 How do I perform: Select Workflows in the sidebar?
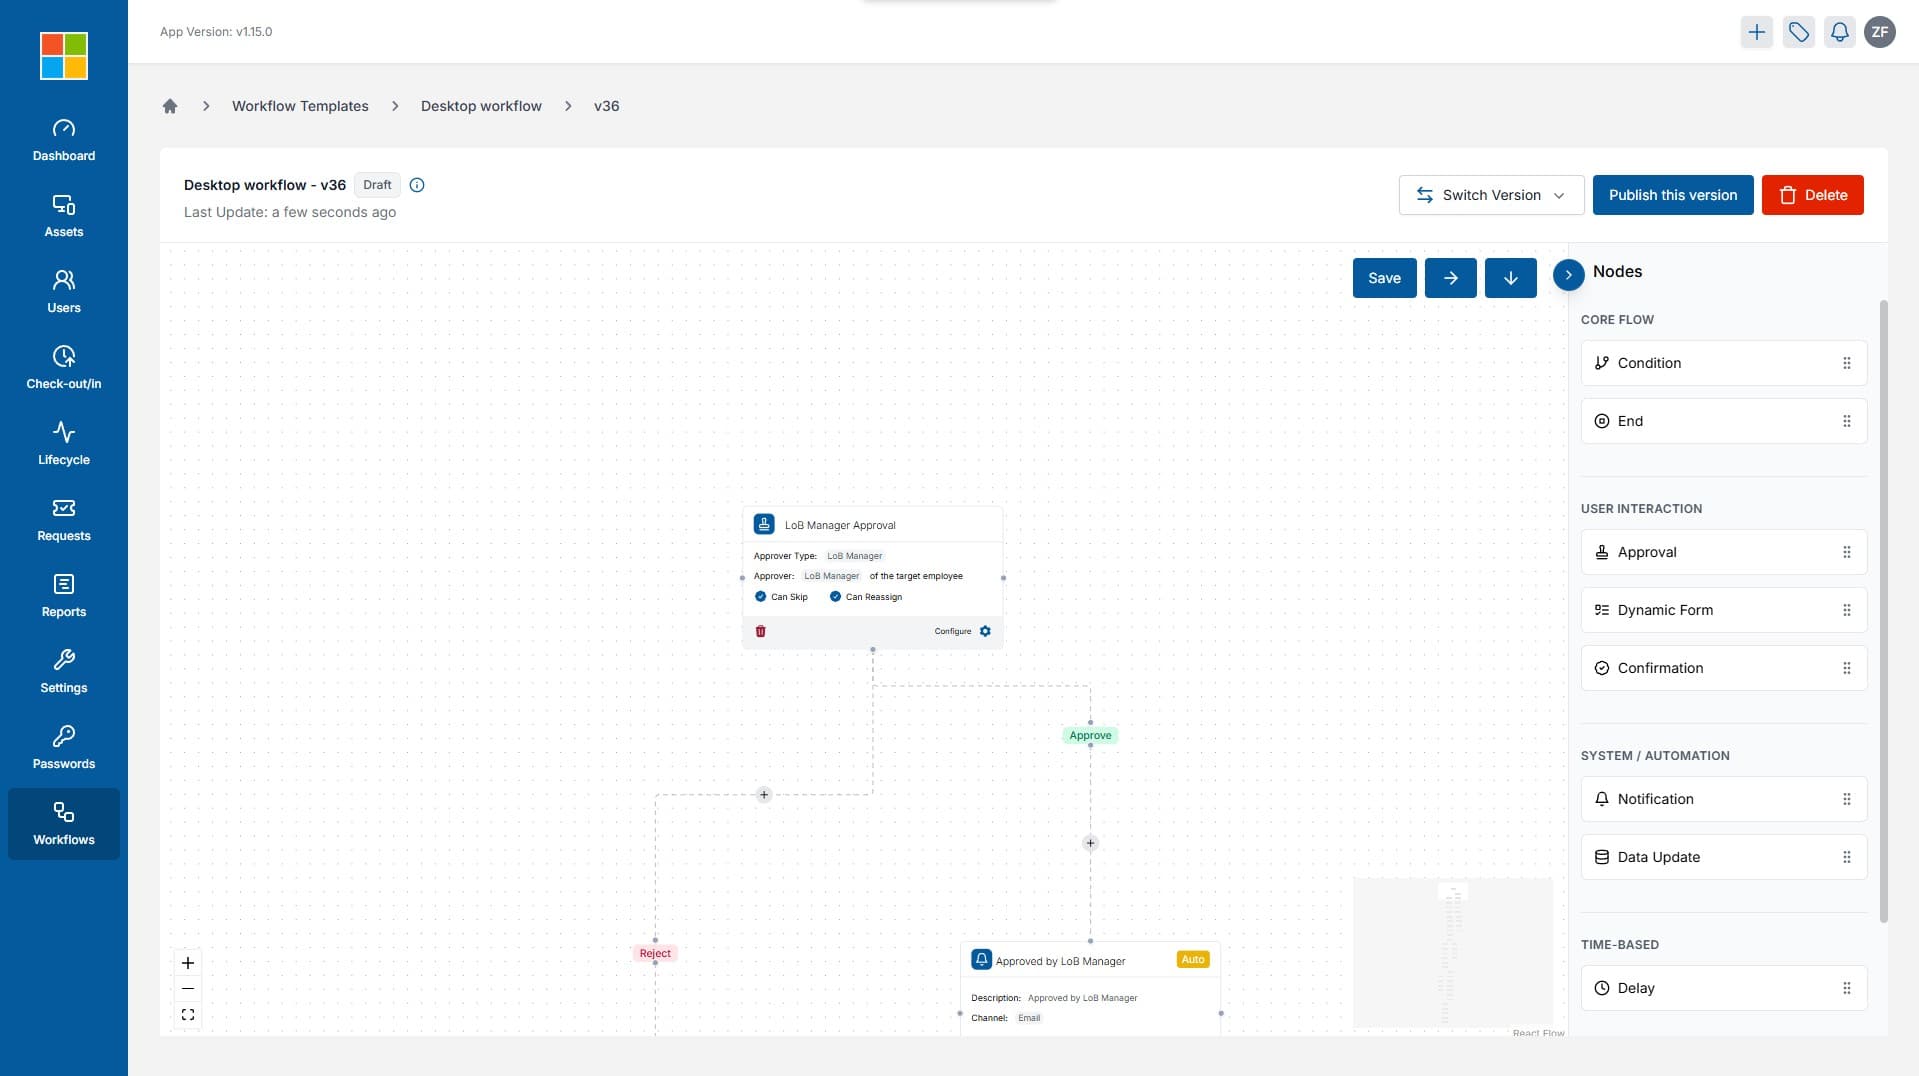click(x=64, y=824)
